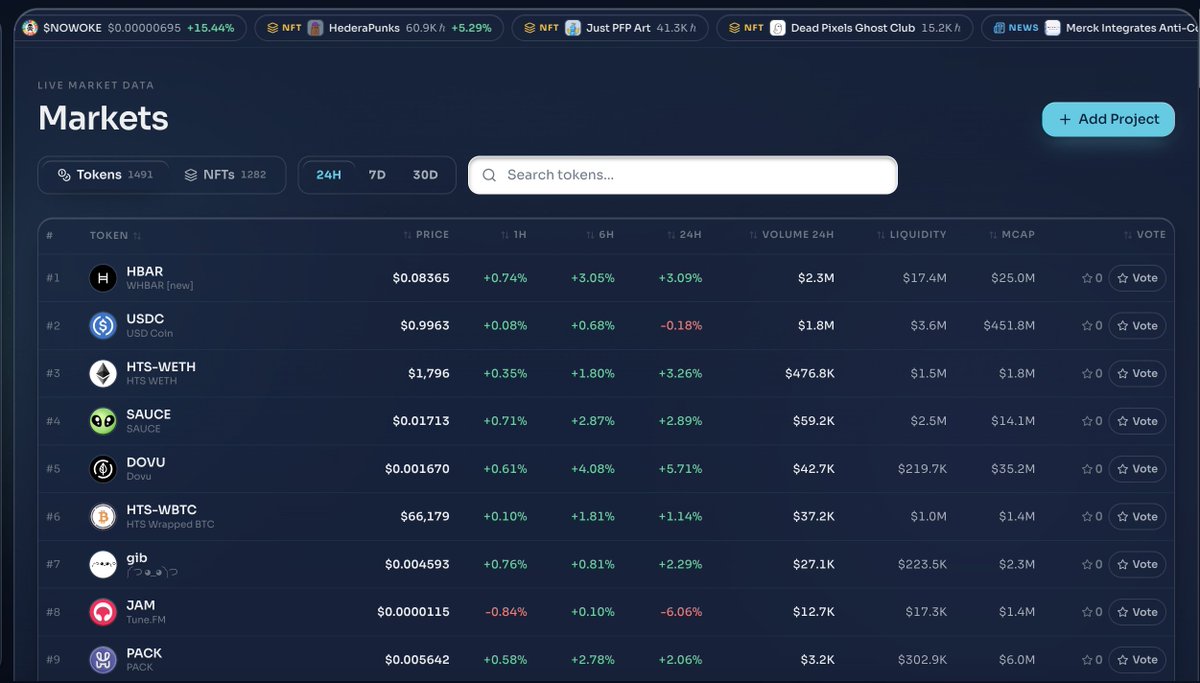
Task: Click the DOVU token logo icon
Action: (x=103, y=469)
